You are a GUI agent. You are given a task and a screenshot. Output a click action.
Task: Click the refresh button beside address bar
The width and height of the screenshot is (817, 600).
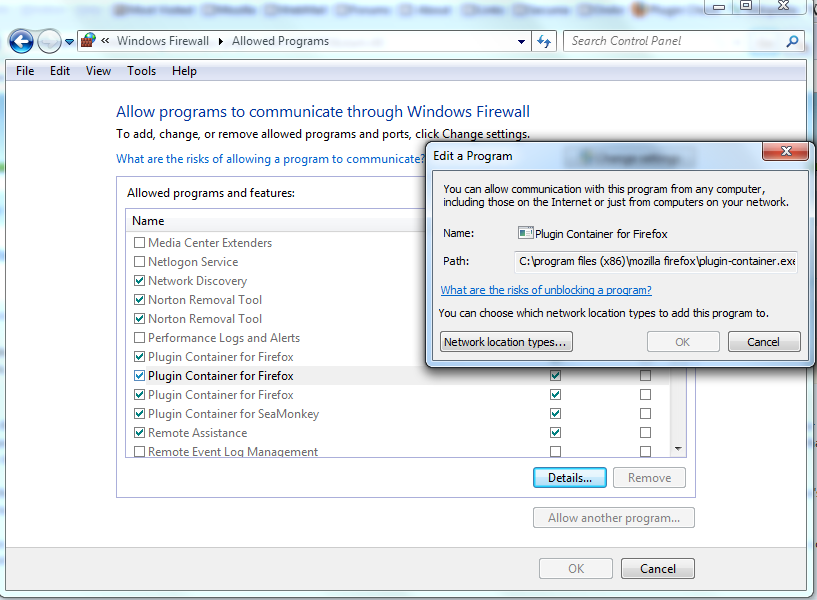544,41
